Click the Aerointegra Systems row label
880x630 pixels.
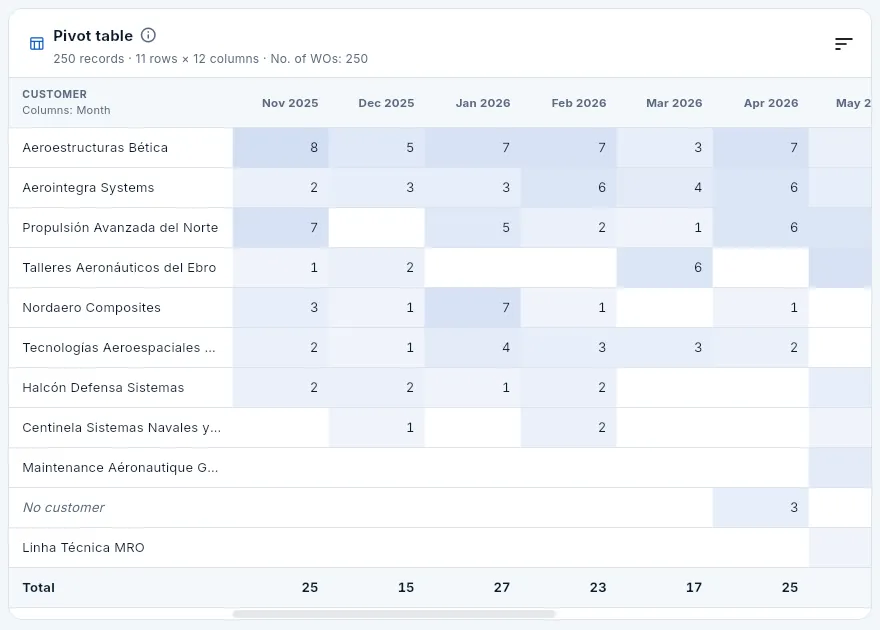pyautogui.click(x=88, y=187)
